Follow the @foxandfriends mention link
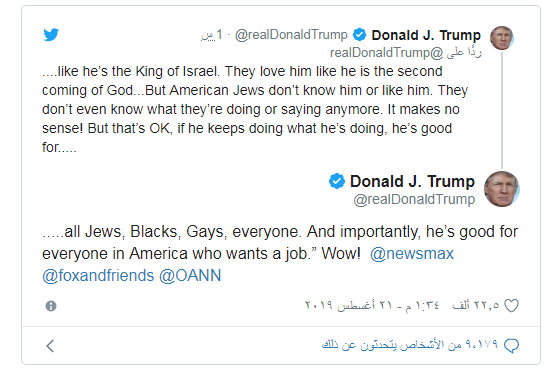560x374 pixels. click(98, 276)
